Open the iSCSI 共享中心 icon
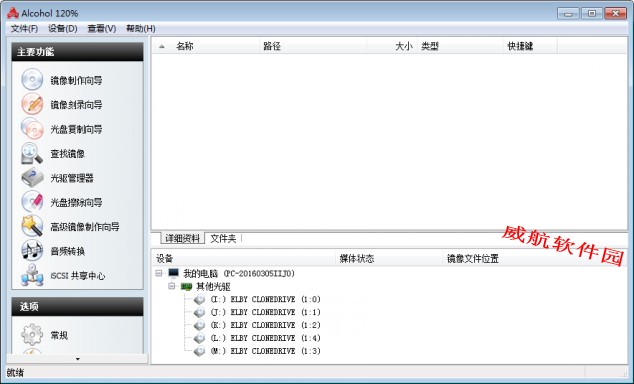 (32, 275)
